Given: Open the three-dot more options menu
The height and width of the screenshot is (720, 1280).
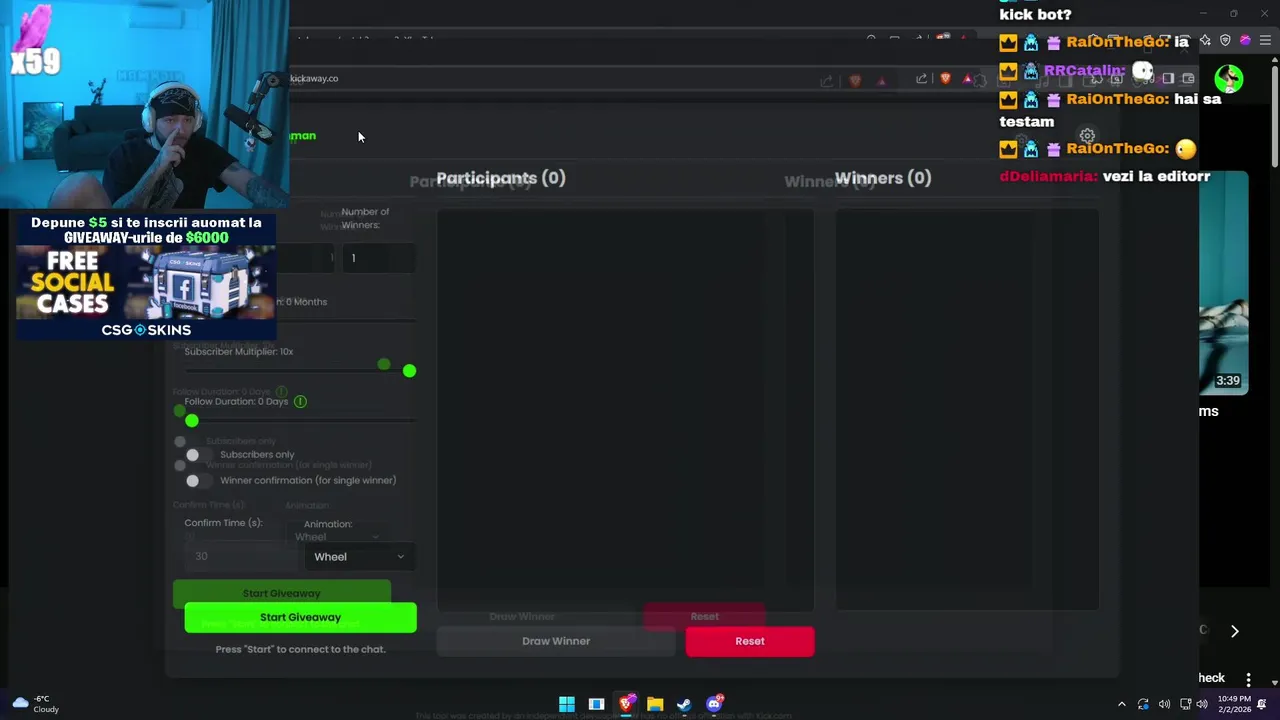Looking at the screenshot, I should [1248, 679].
